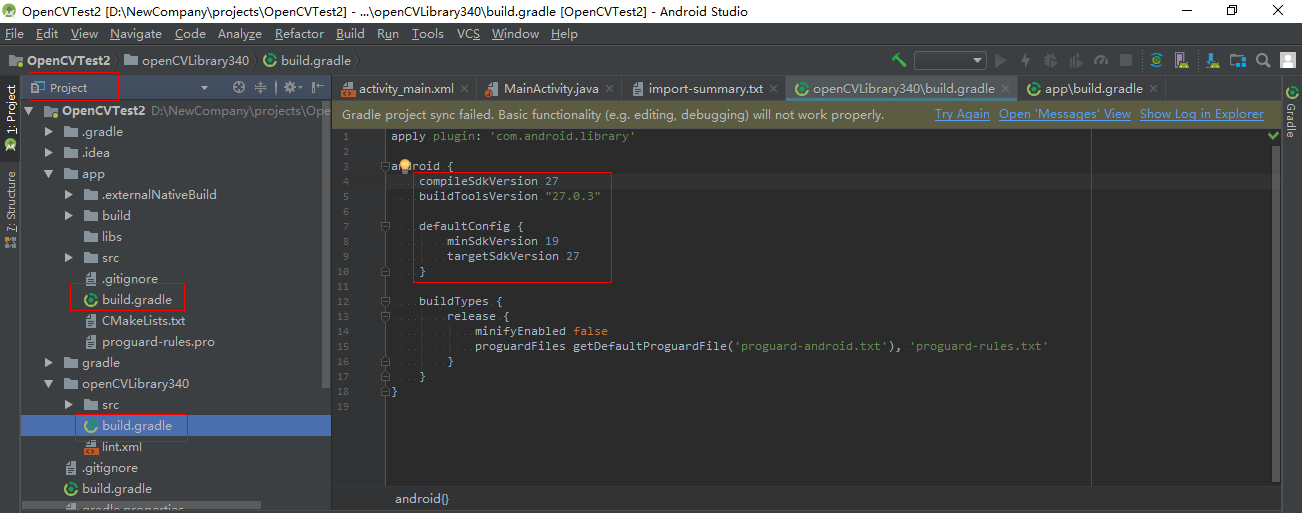Fold the buildTypes block in gutter
This screenshot has width=1302, height=513.
point(385,301)
